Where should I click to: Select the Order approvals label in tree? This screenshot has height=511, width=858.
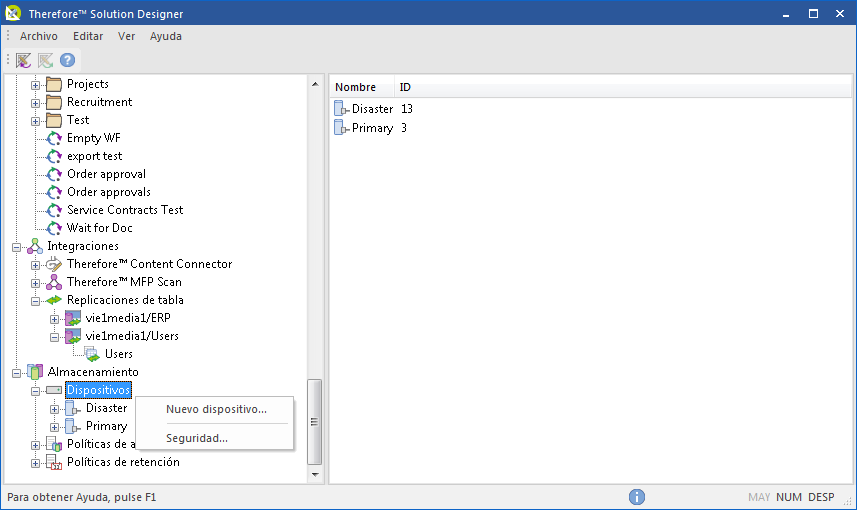pyautogui.click(x=109, y=192)
